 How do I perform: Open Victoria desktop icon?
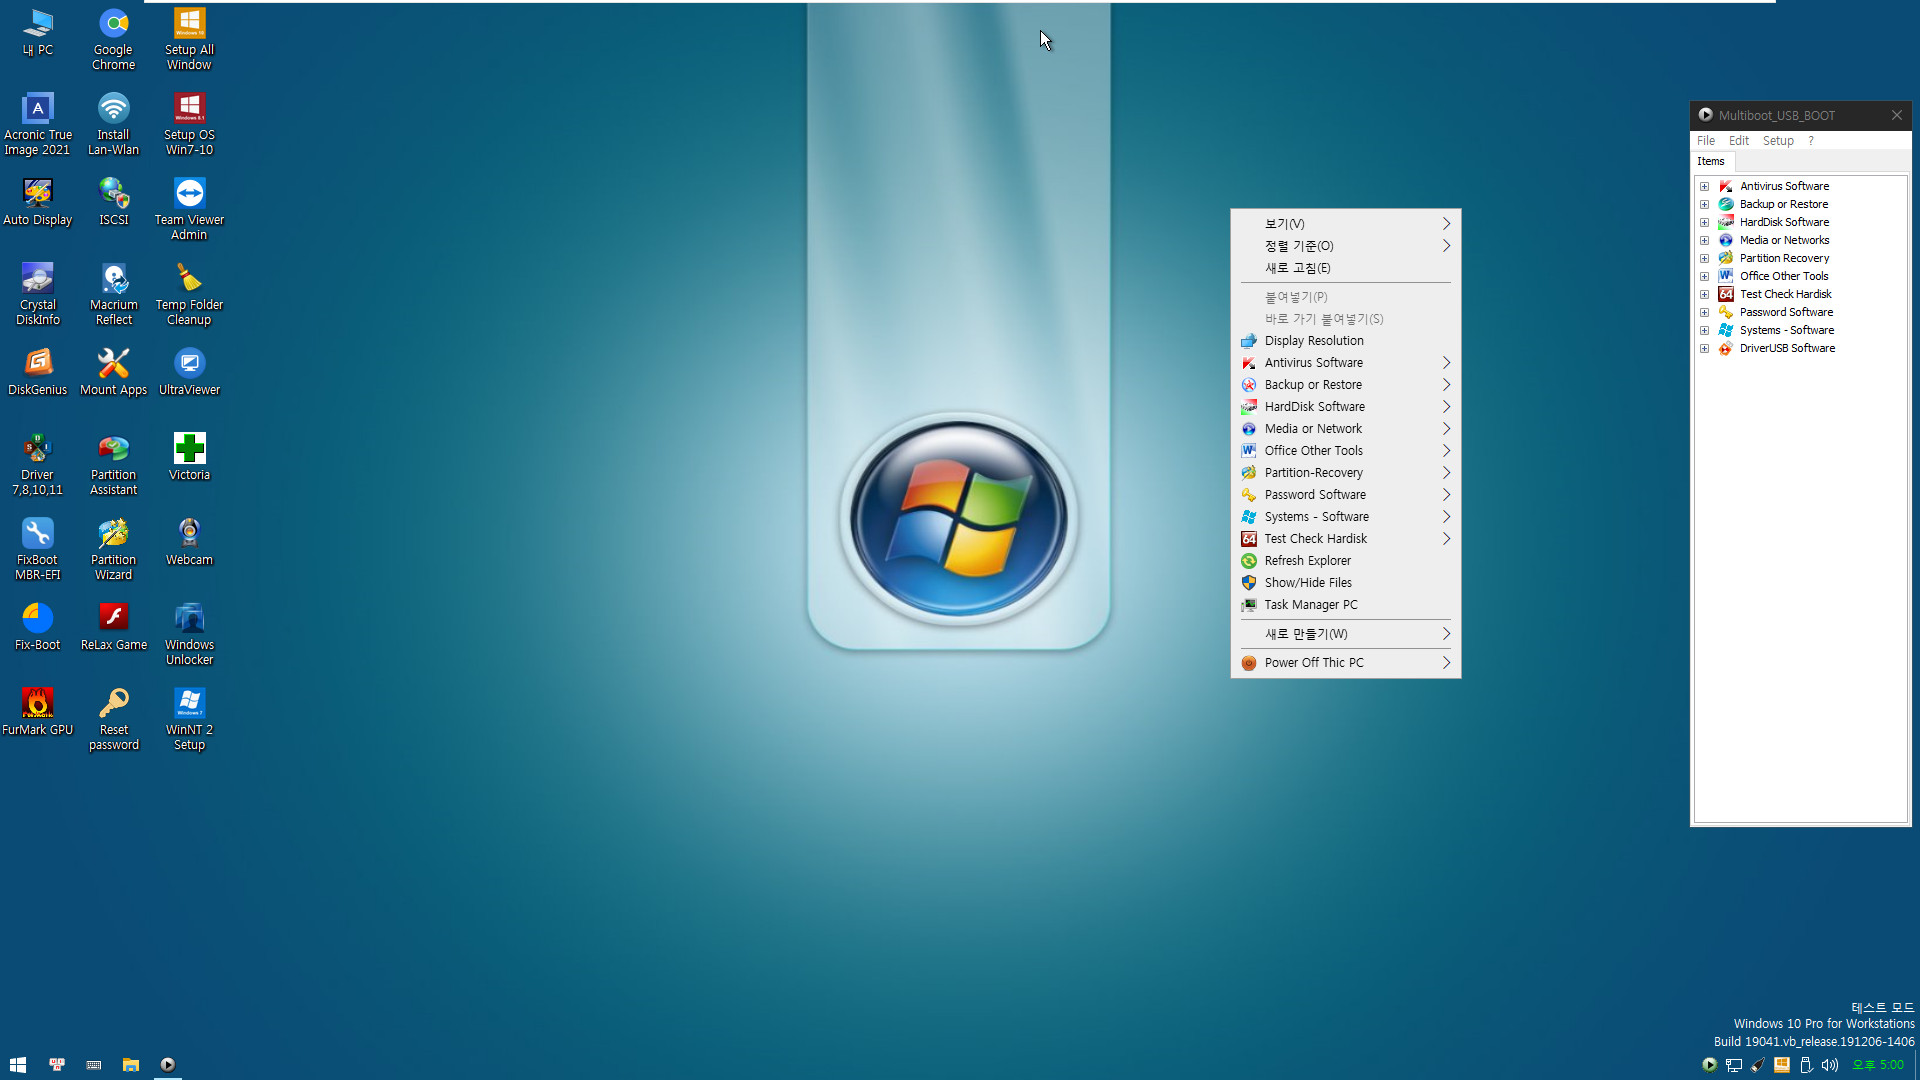coord(189,457)
